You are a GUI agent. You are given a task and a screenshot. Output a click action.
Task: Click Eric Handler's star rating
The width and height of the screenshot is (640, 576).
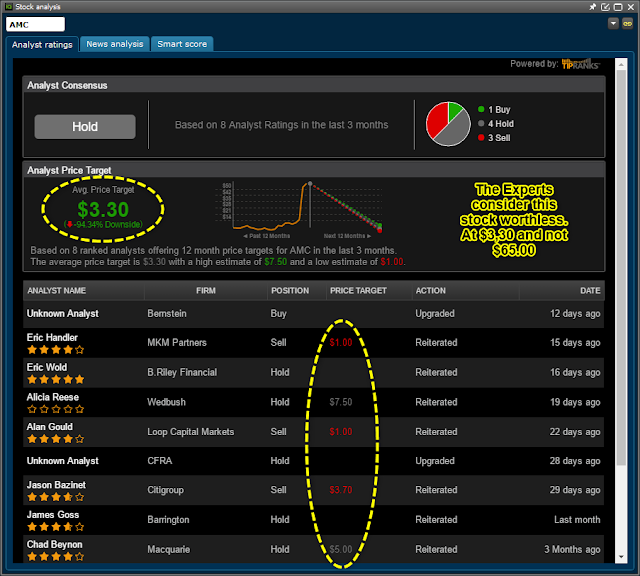coord(56,350)
